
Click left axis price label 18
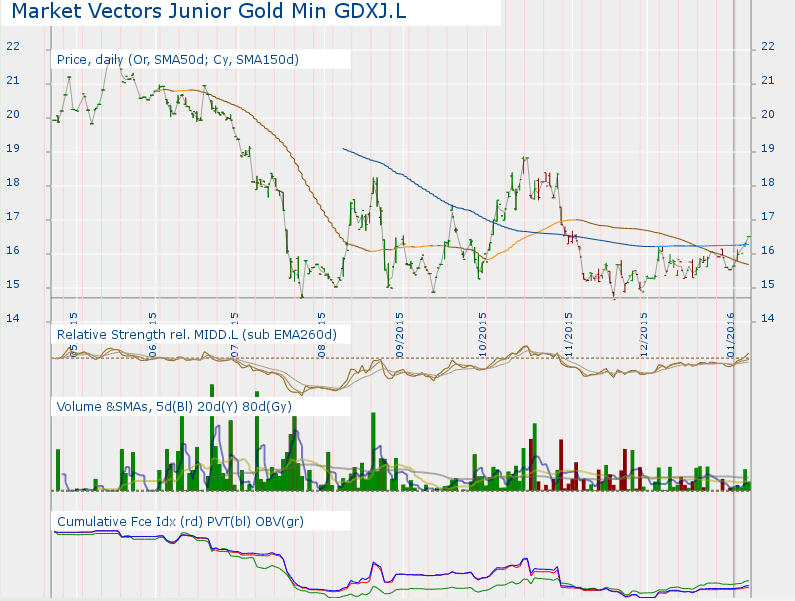click(x=13, y=182)
